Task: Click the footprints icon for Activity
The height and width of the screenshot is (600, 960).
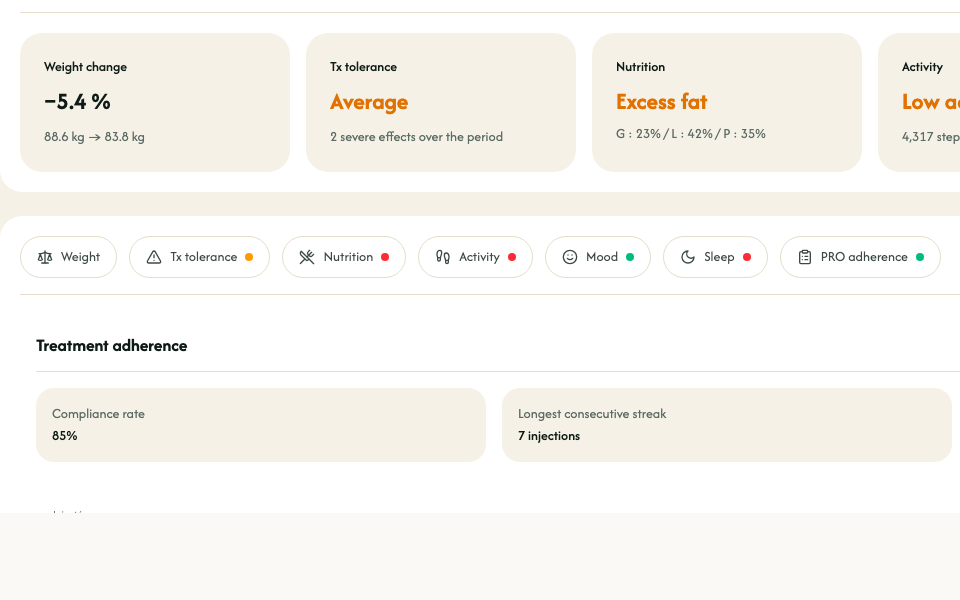Action: tap(443, 257)
